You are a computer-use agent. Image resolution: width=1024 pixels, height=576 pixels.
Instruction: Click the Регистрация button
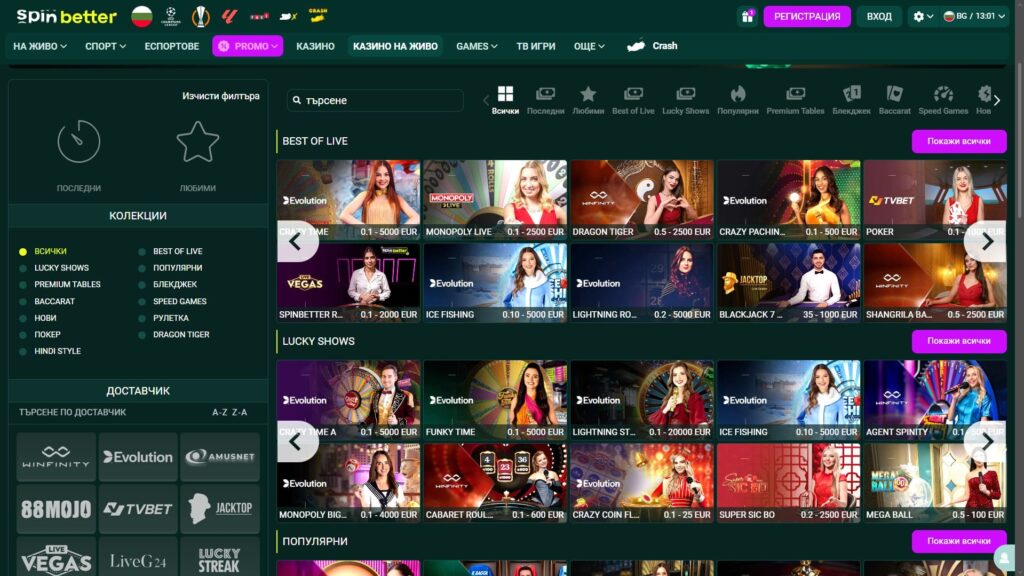tap(806, 17)
